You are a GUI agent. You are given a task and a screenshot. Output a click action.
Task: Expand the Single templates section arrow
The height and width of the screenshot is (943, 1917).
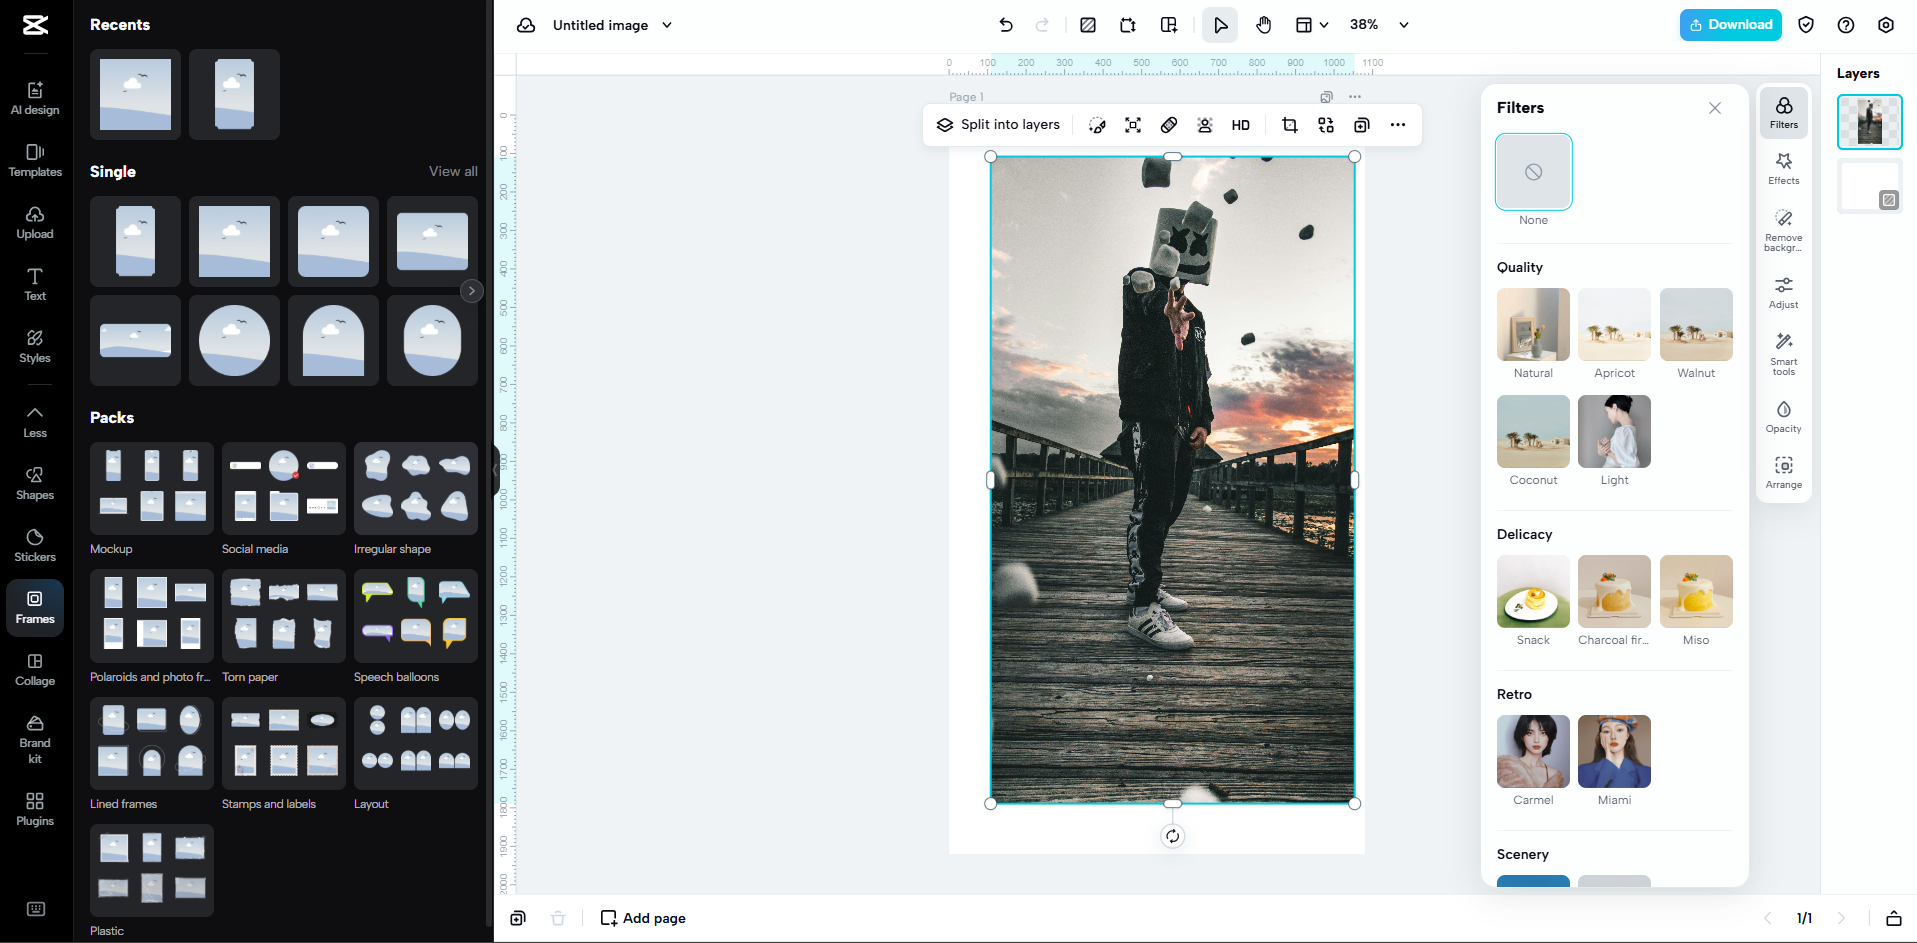[471, 291]
